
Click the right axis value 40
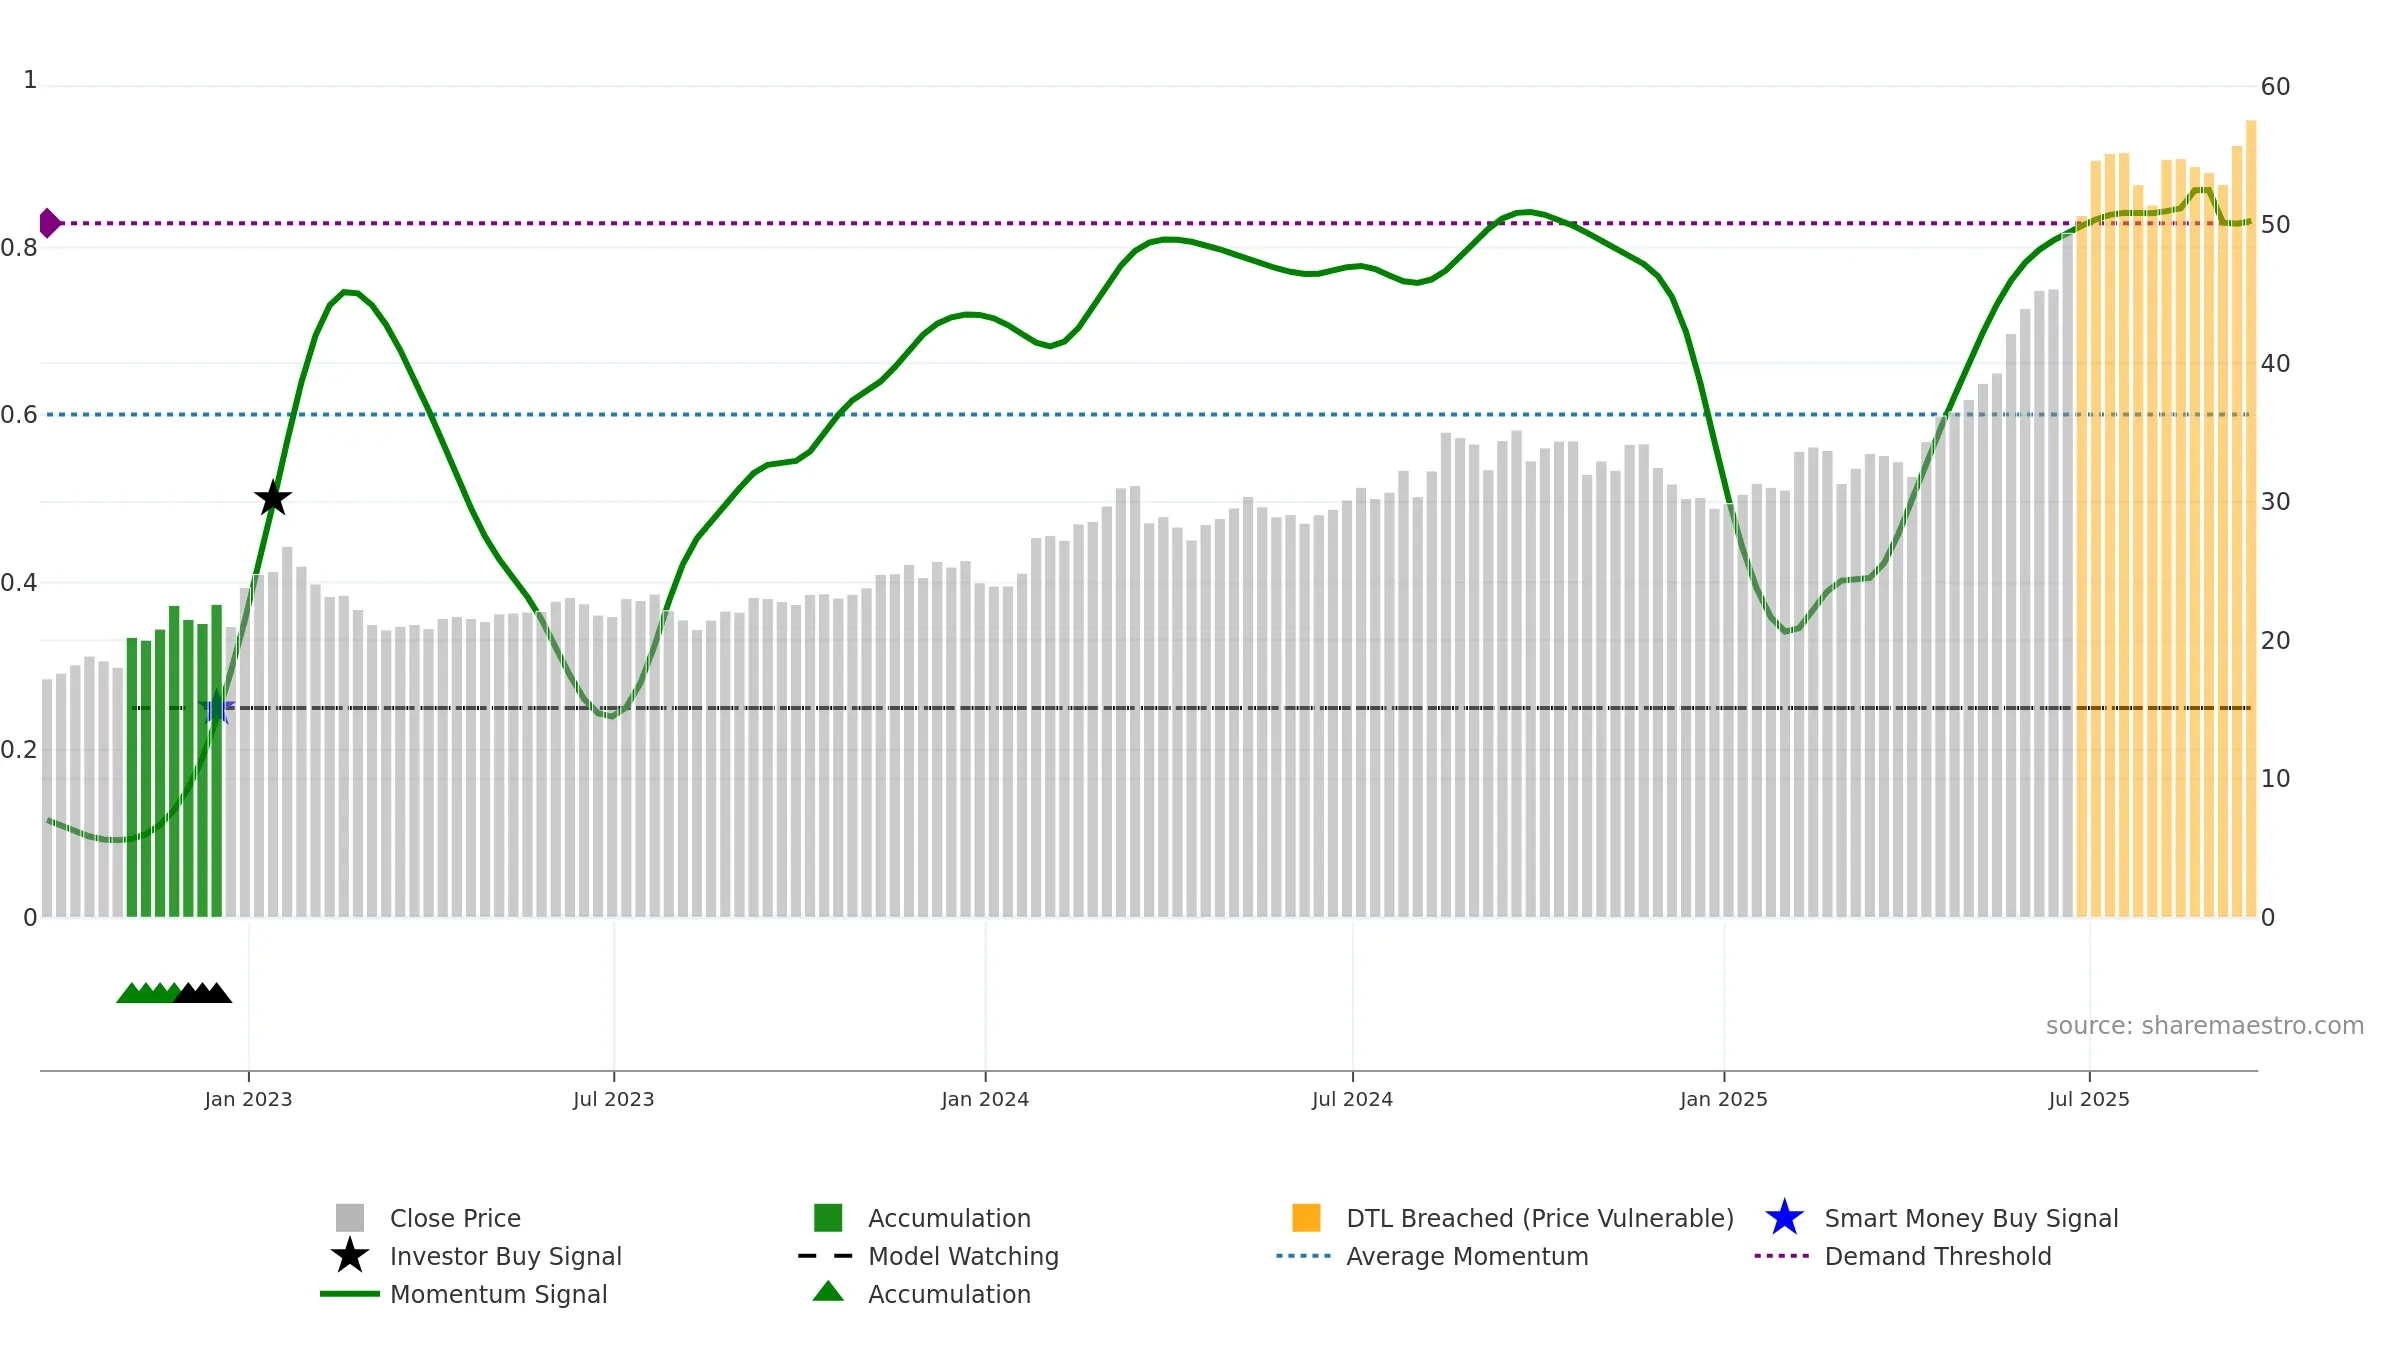click(x=2276, y=364)
